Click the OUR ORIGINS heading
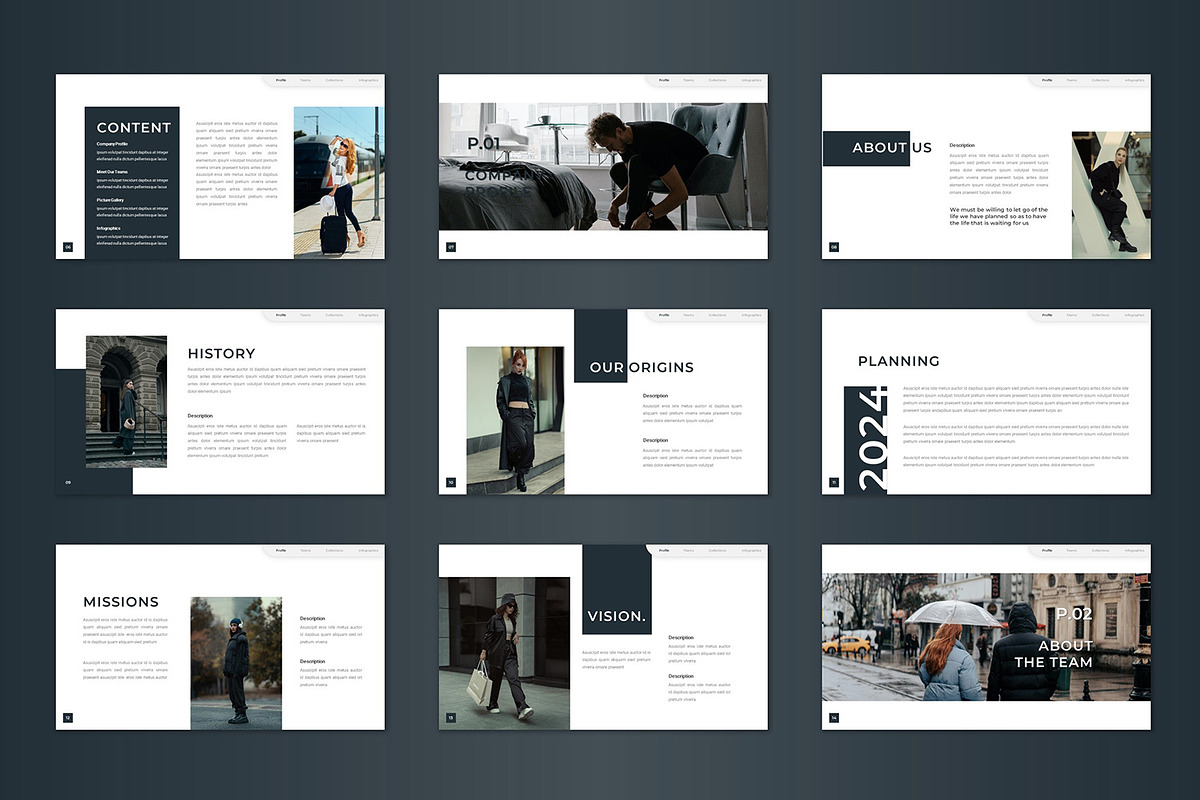The width and height of the screenshot is (1200, 800). [642, 368]
